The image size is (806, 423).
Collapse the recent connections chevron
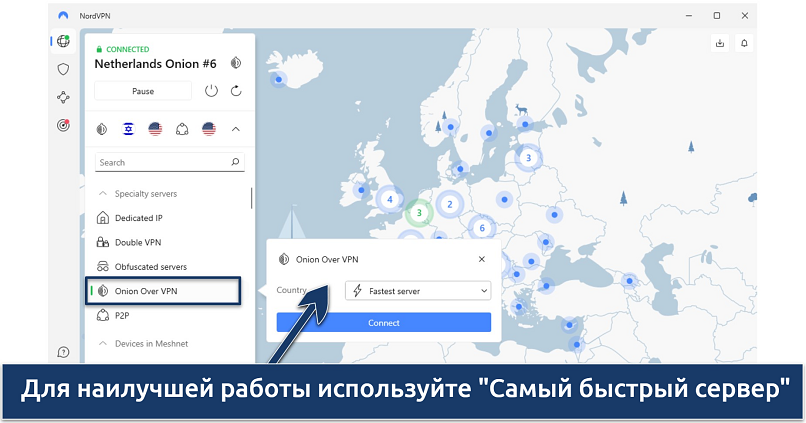[236, 128]
